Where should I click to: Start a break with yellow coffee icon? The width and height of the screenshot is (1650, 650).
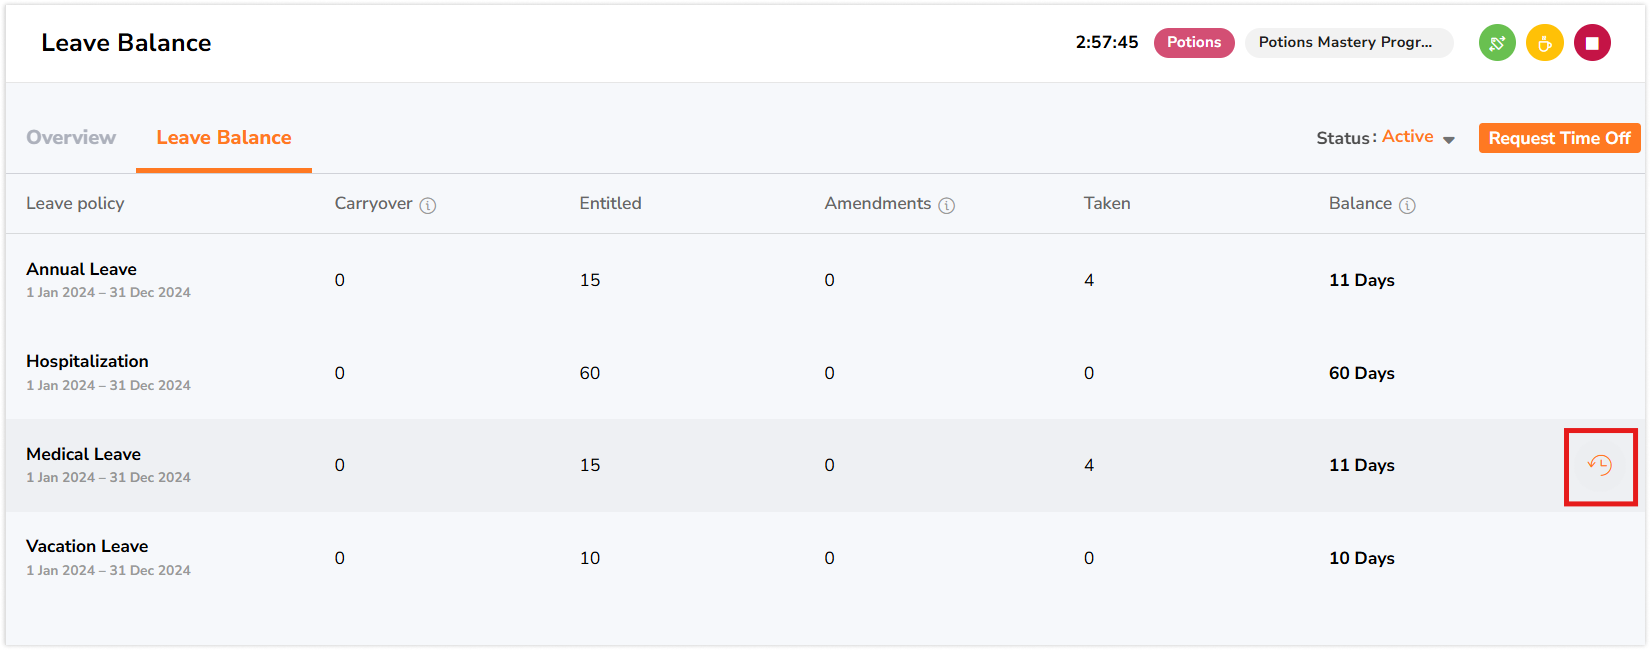point(1545,43)
